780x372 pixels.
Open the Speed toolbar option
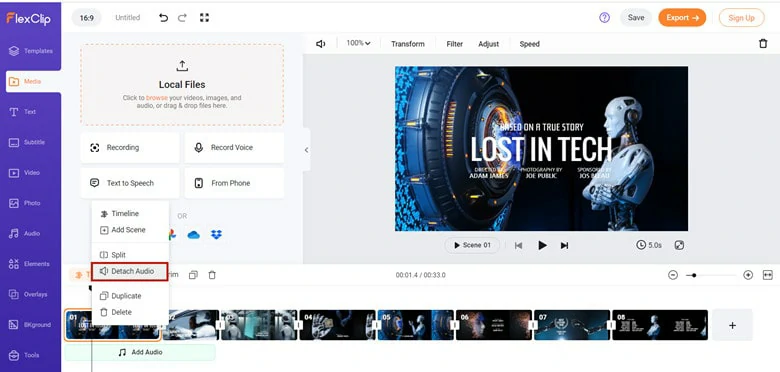[529, 44]
